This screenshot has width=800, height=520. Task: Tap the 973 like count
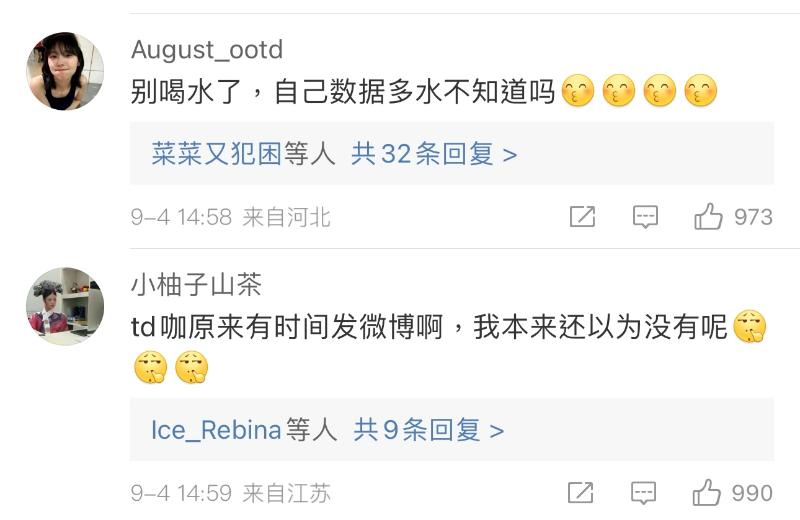753,217
